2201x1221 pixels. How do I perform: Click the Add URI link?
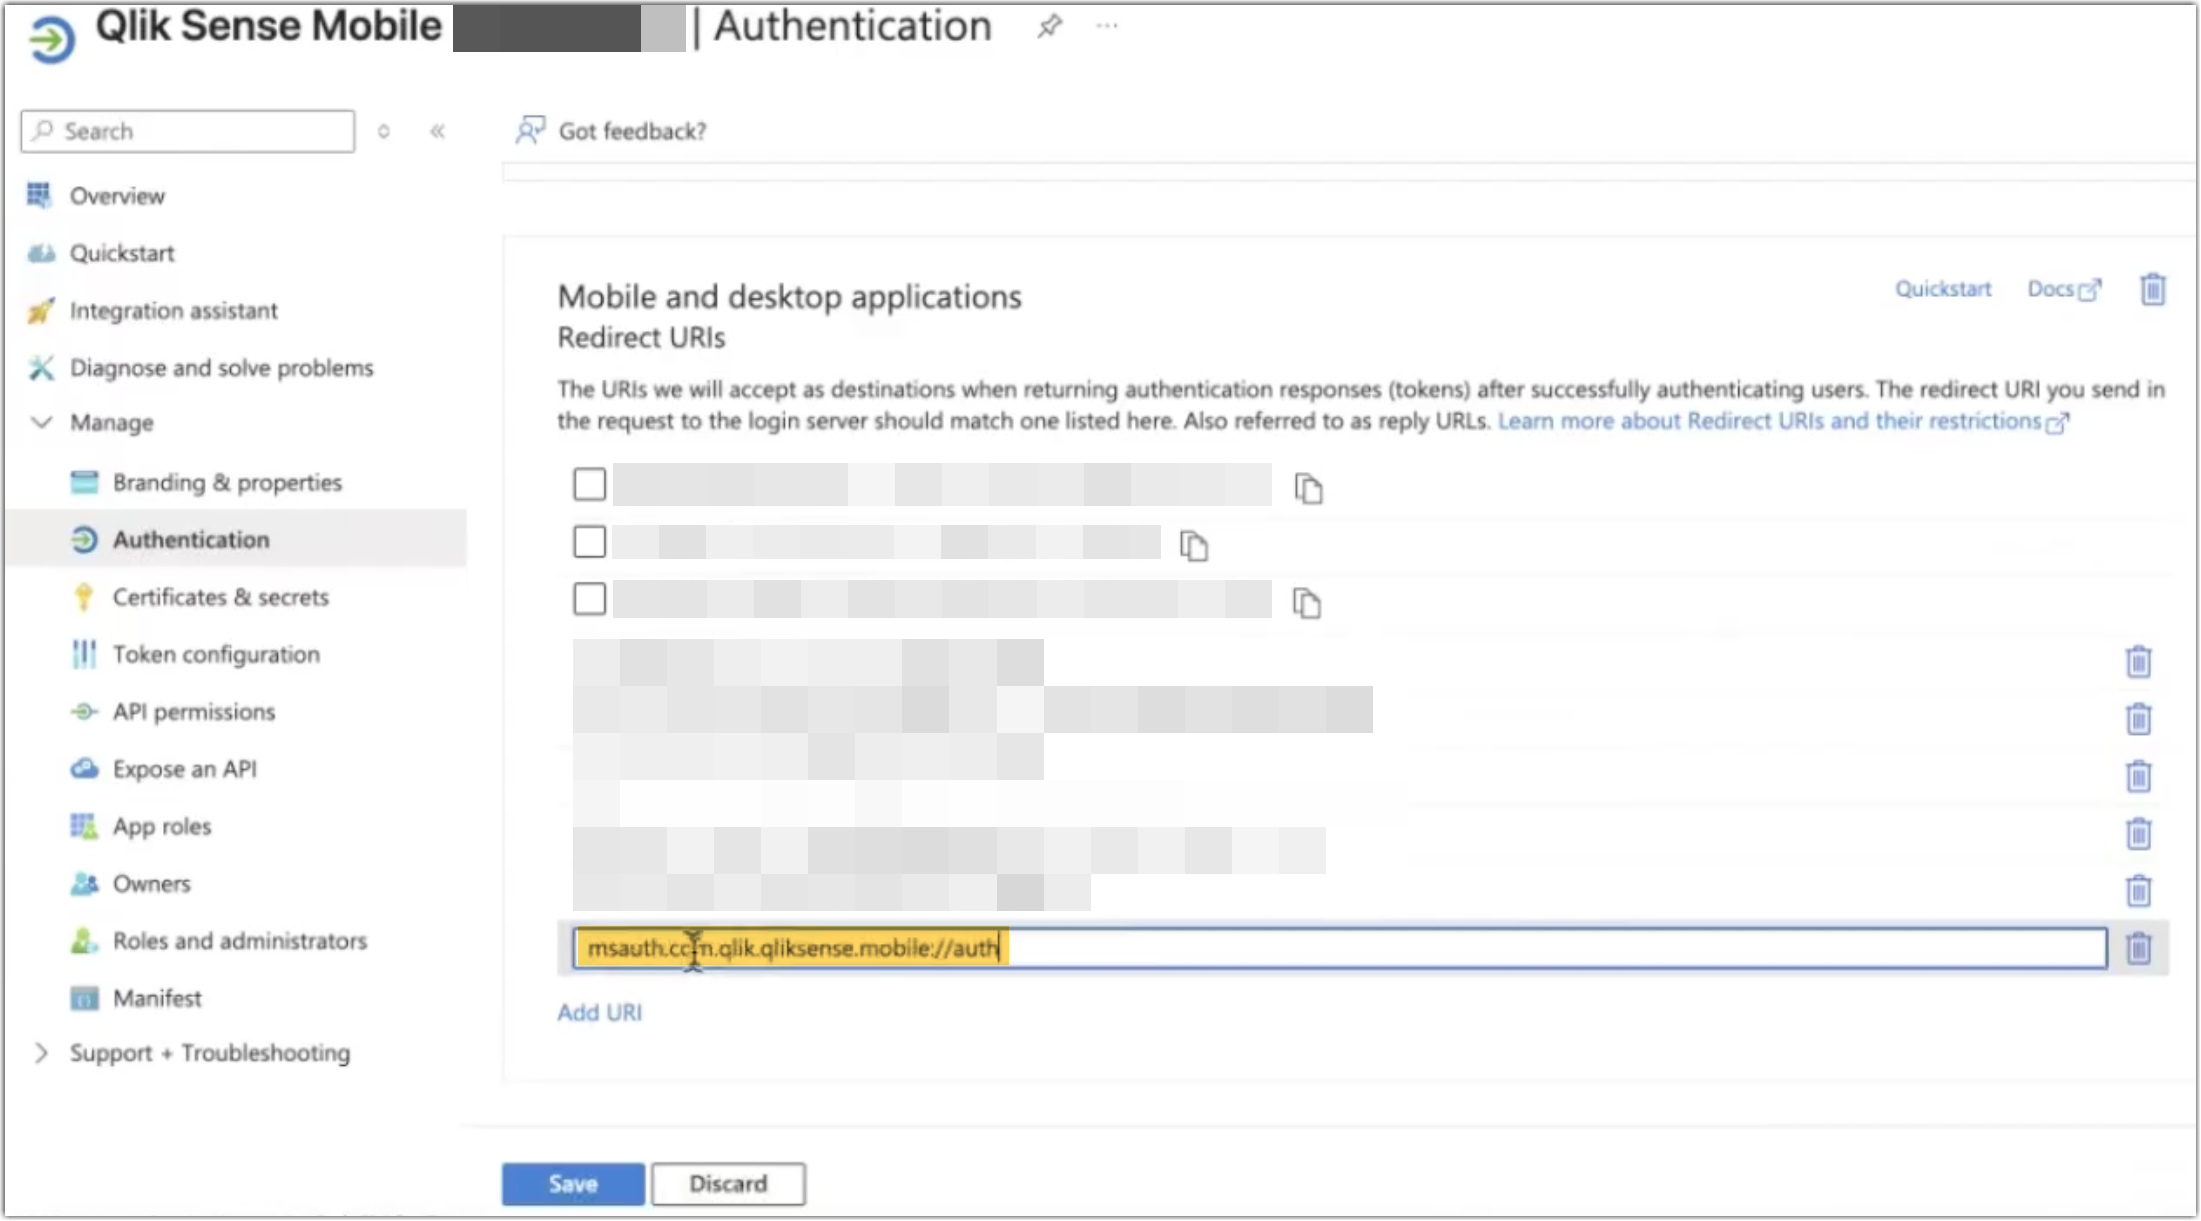599,1012
